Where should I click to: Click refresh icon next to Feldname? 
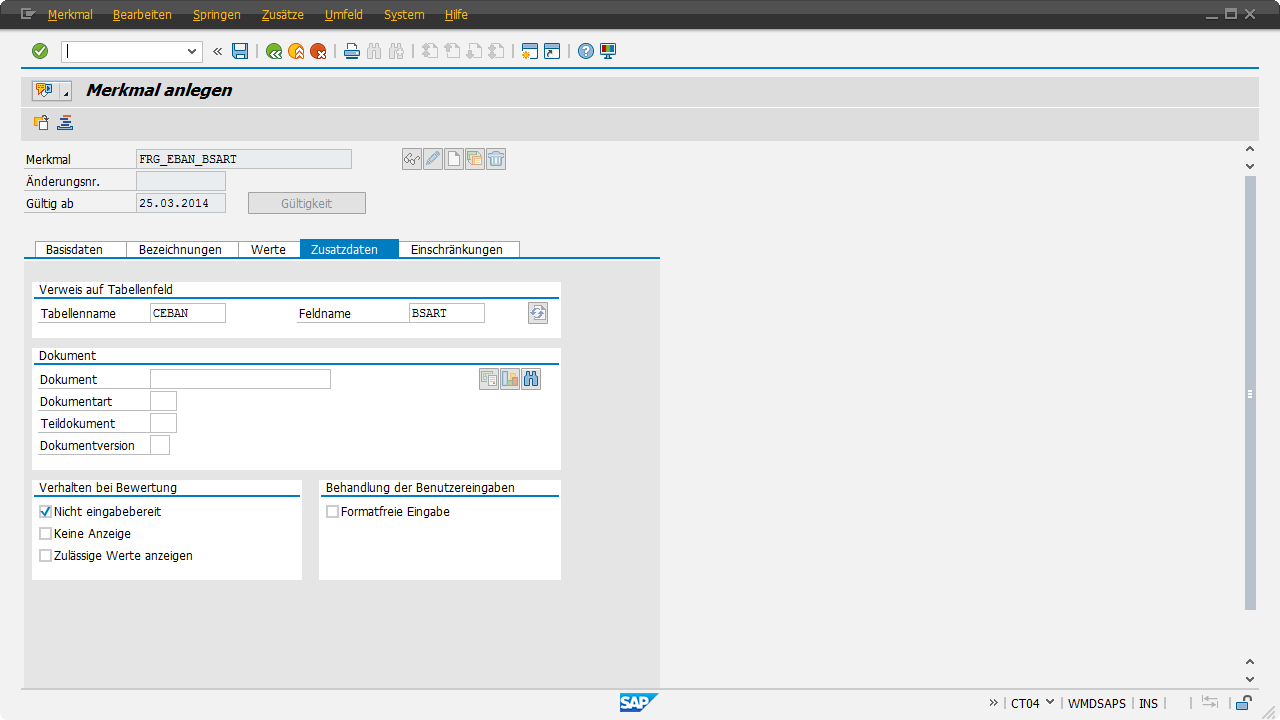[538, 313]
